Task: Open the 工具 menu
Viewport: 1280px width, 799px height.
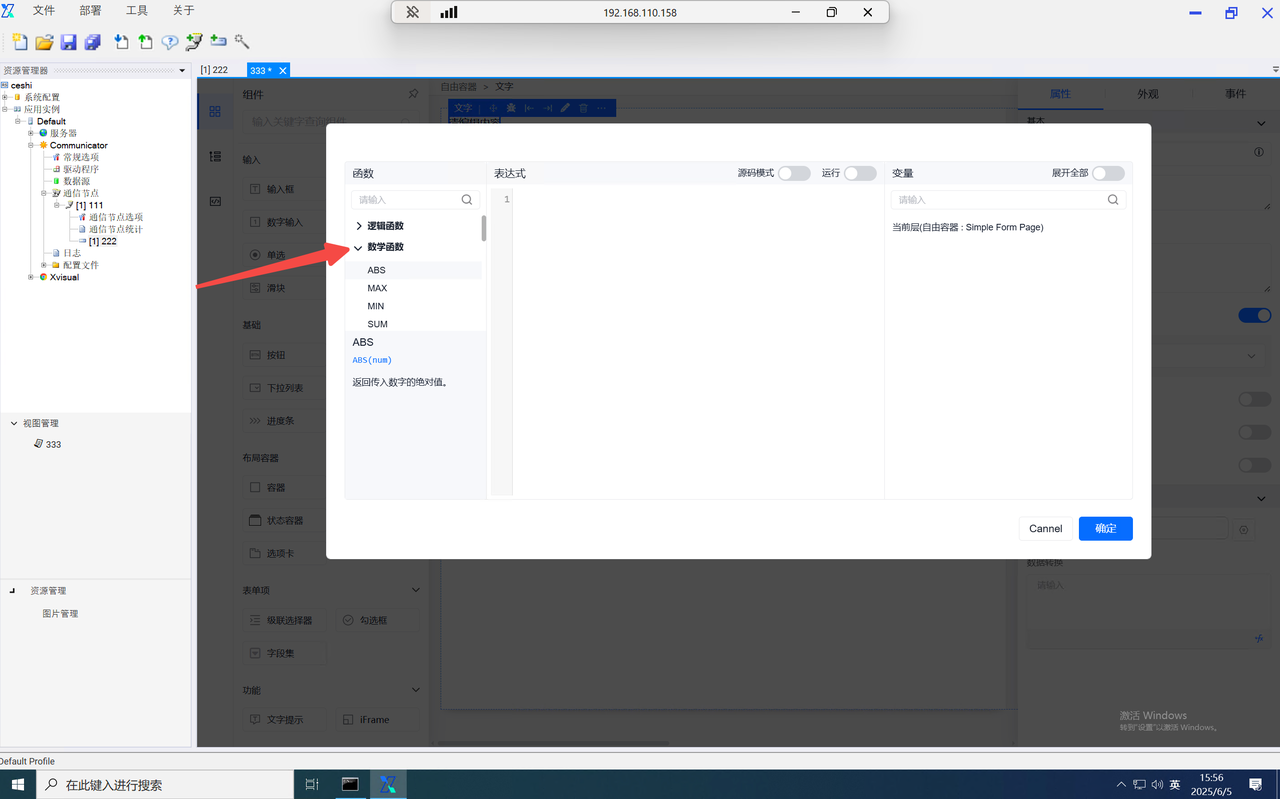Action: (137, 11)
